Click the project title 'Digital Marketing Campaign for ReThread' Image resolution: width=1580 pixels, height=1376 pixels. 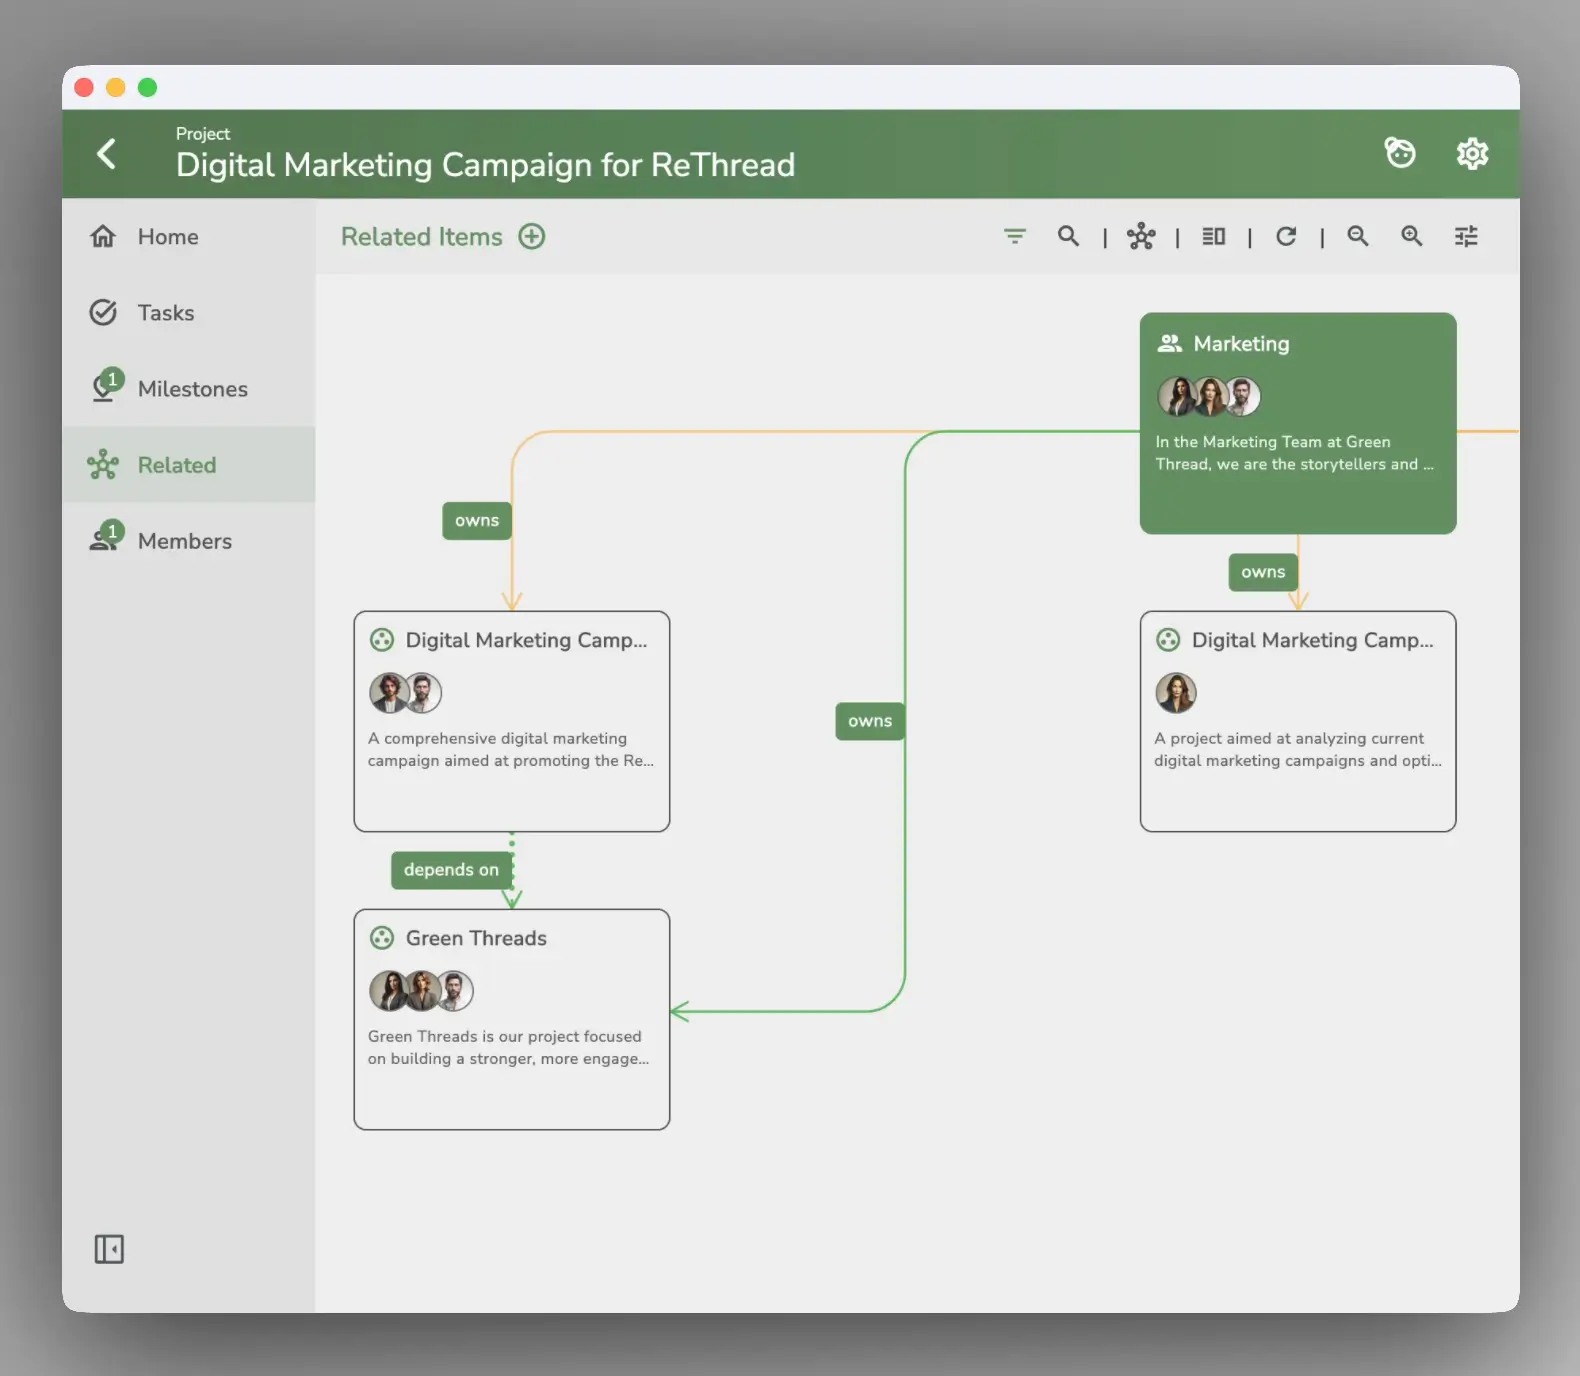(x=486, y=165)
